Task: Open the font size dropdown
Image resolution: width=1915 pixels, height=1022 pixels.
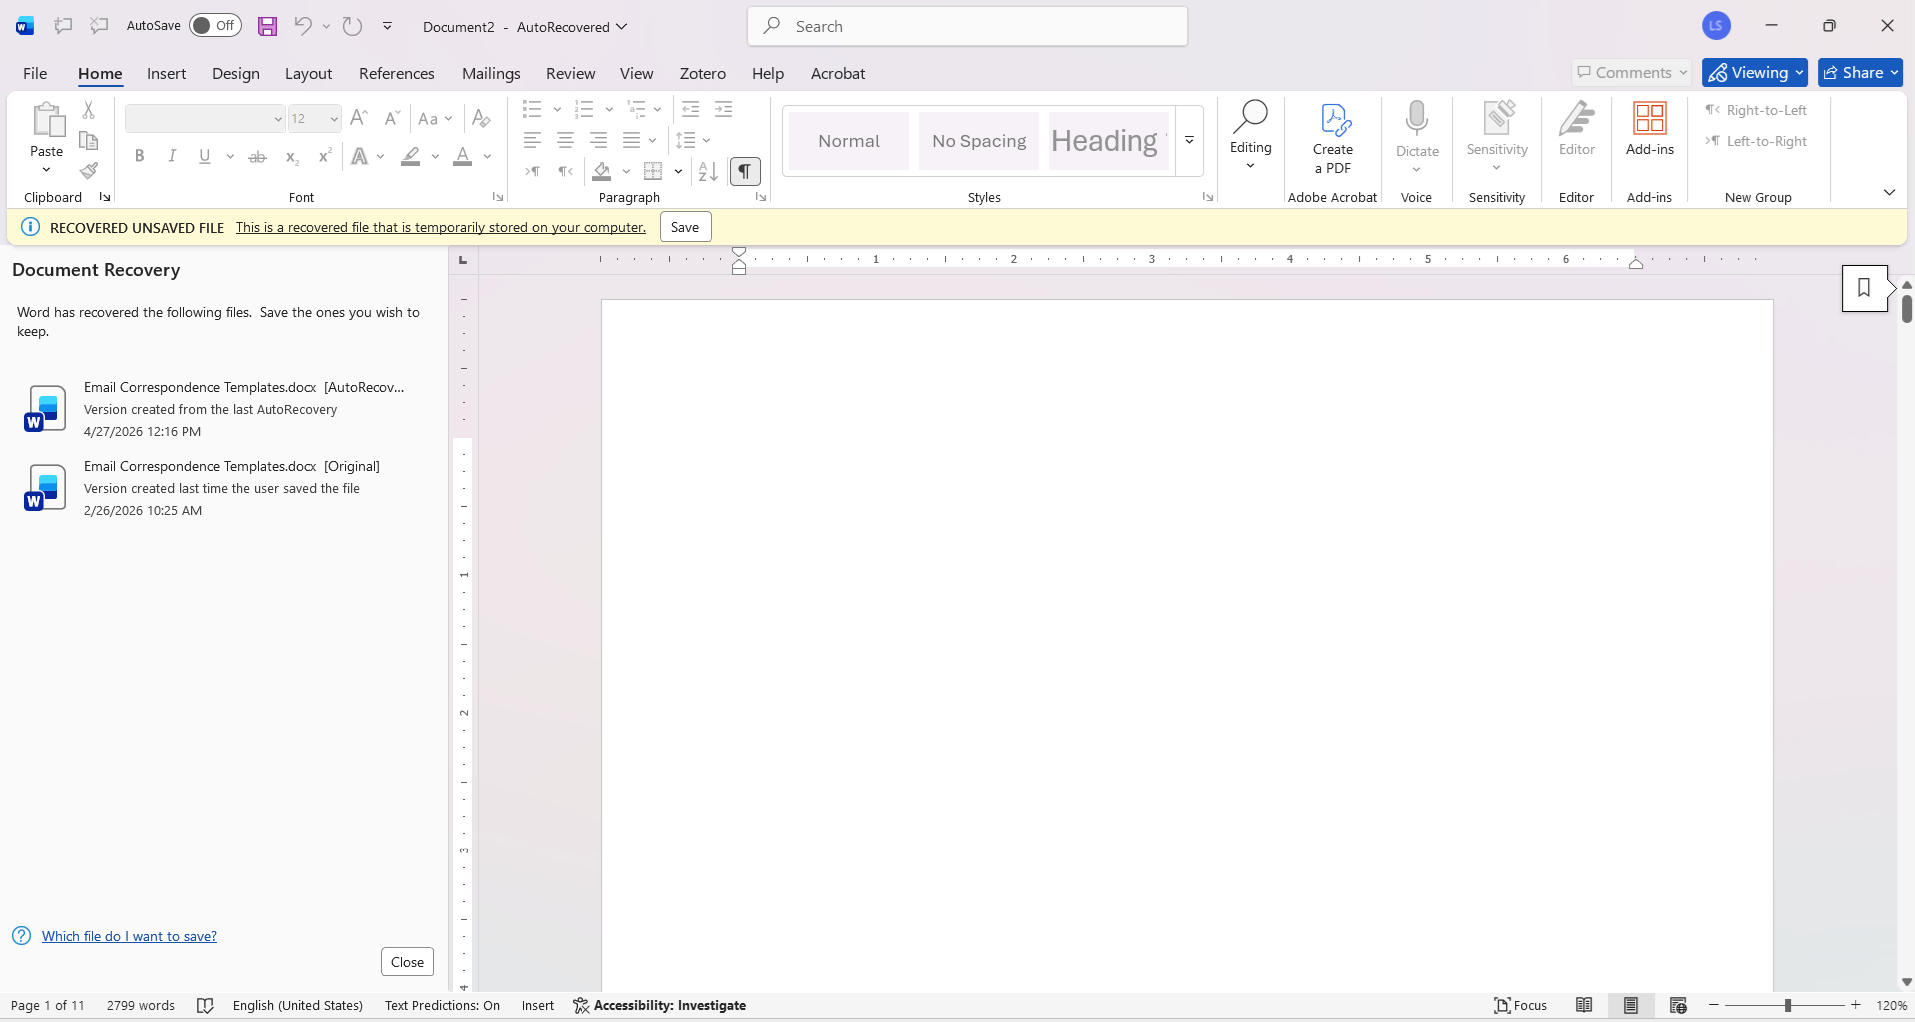Action: [333, 119]
